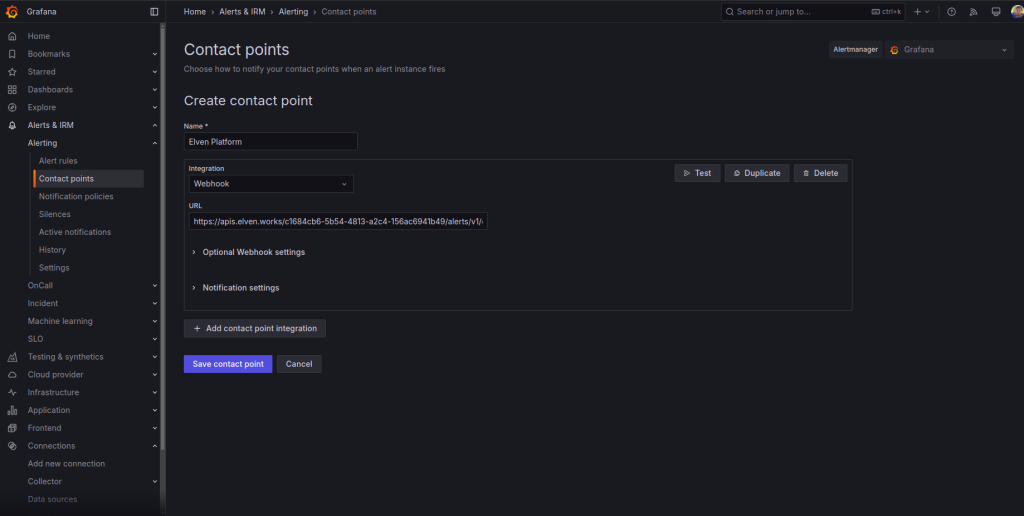Image resolution: width=1024 pixels, height=516 pixels.
Task: Collapse the Alerts & IRM menu
Action: pyautogui.click(x=154, y=125)
